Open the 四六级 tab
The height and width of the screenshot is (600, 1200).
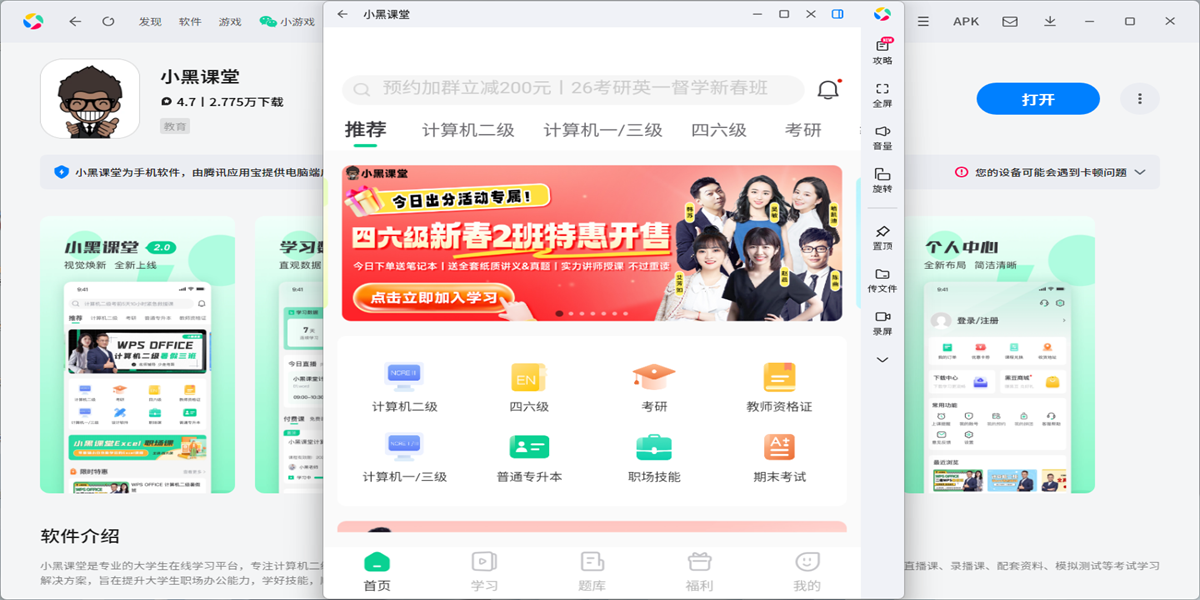click(719, 130)
